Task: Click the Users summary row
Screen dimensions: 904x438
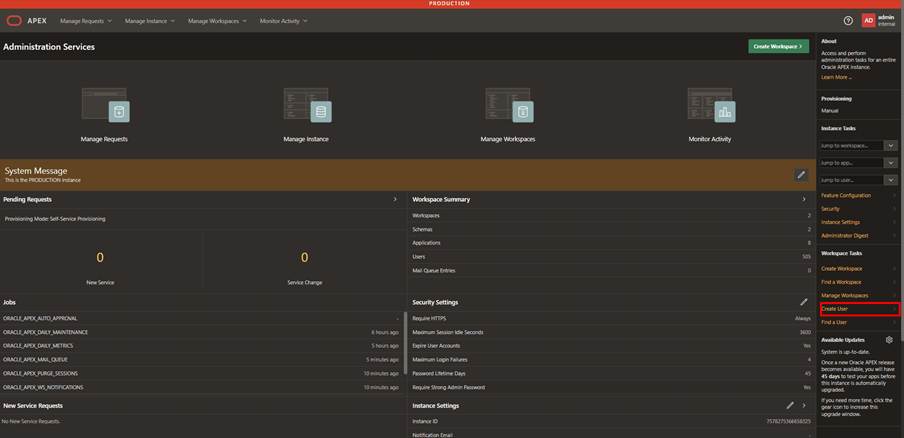Action: pyautogui.click(x=611, y=256)
